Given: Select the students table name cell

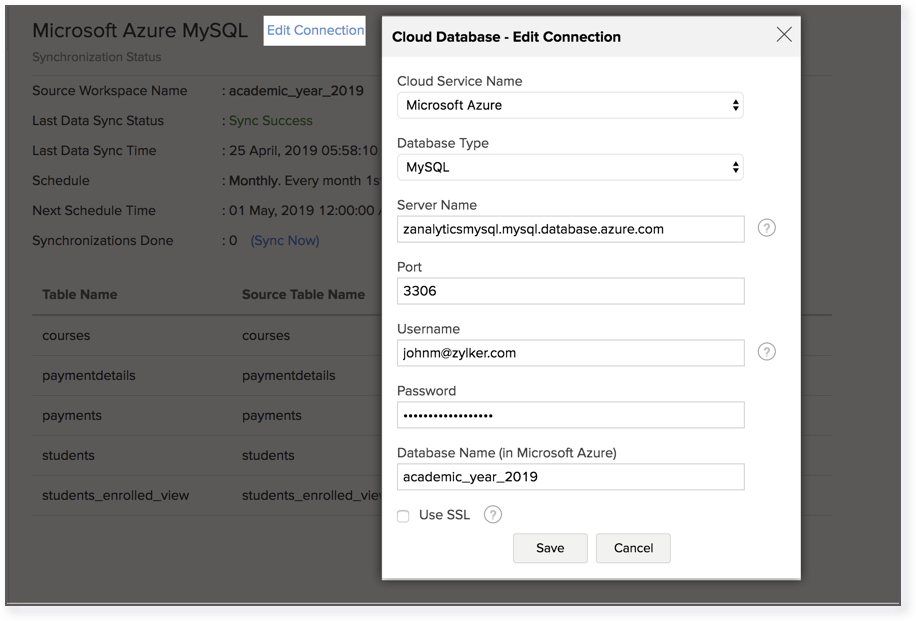Looking at the screenshot, I should (x=68, y=455).
